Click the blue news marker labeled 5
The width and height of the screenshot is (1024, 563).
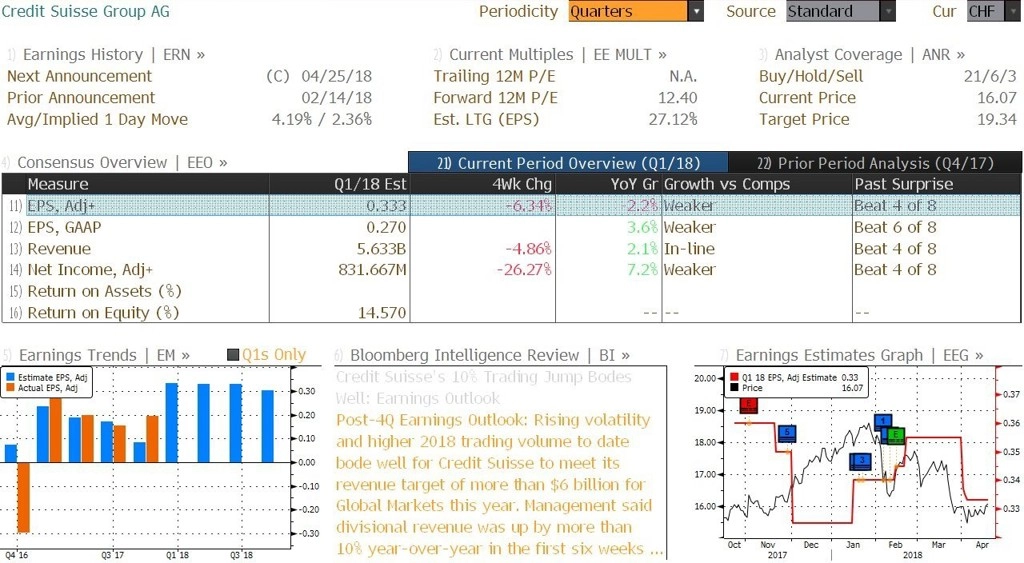click(788, 432)
